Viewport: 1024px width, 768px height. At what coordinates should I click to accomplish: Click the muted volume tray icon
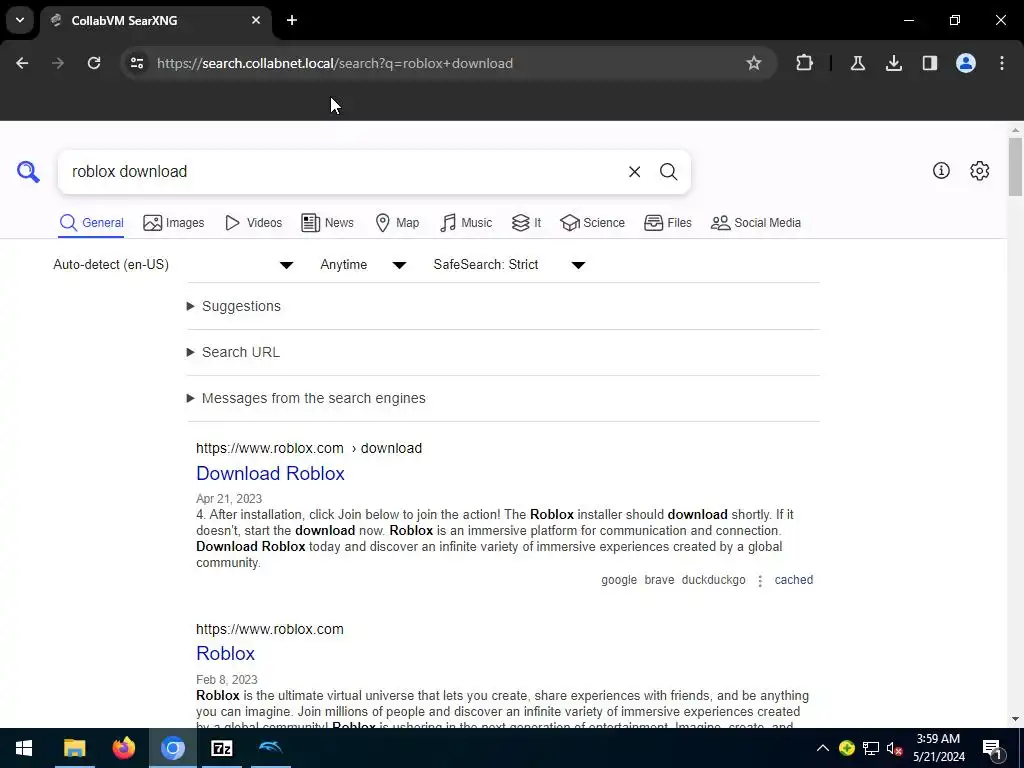coord(894,748)
